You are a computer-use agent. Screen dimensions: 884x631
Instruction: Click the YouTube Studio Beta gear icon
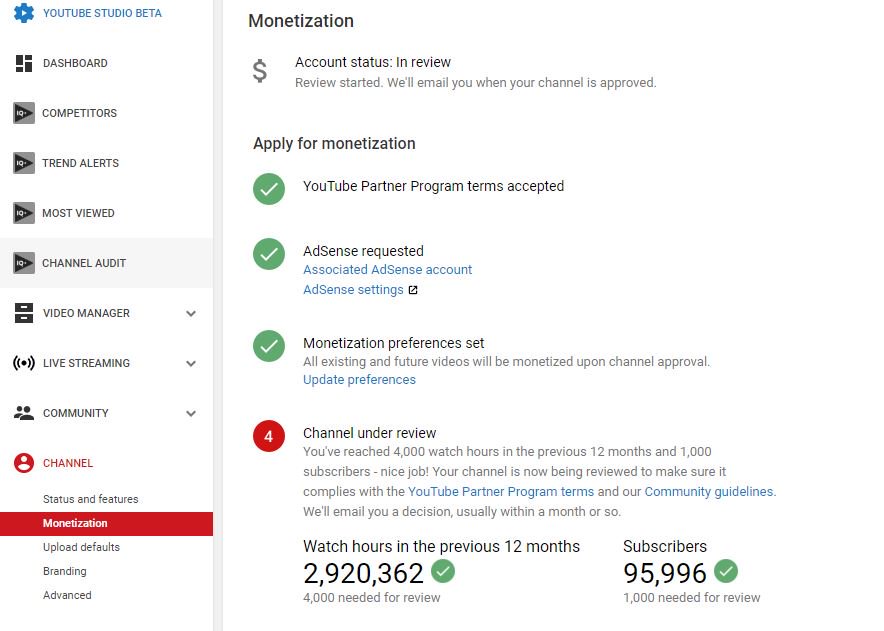[x=24, y=12]
